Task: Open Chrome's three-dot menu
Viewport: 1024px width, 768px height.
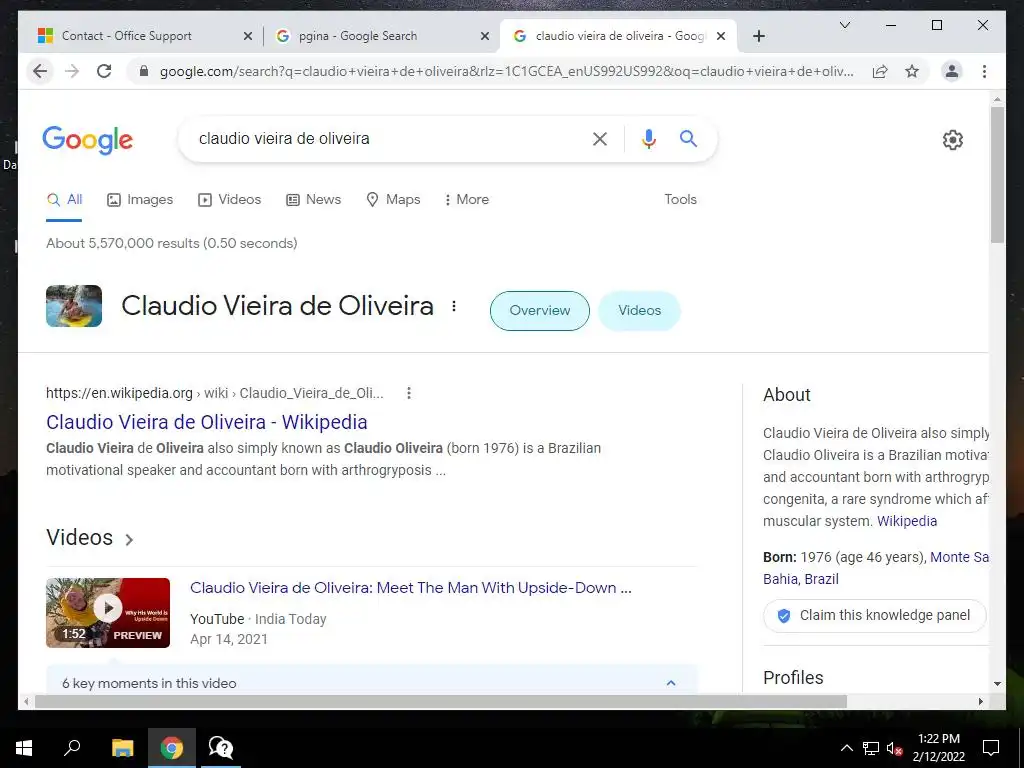Action: pyautogui.click(x=984, y=71)
